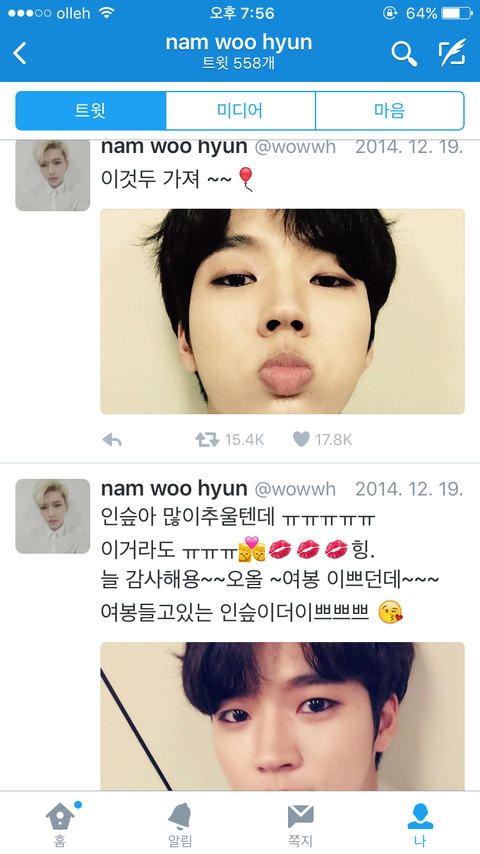This screenshot has width=480, height=854.
Task: Reply to the balloon tweet
Action: coord(112,440)
